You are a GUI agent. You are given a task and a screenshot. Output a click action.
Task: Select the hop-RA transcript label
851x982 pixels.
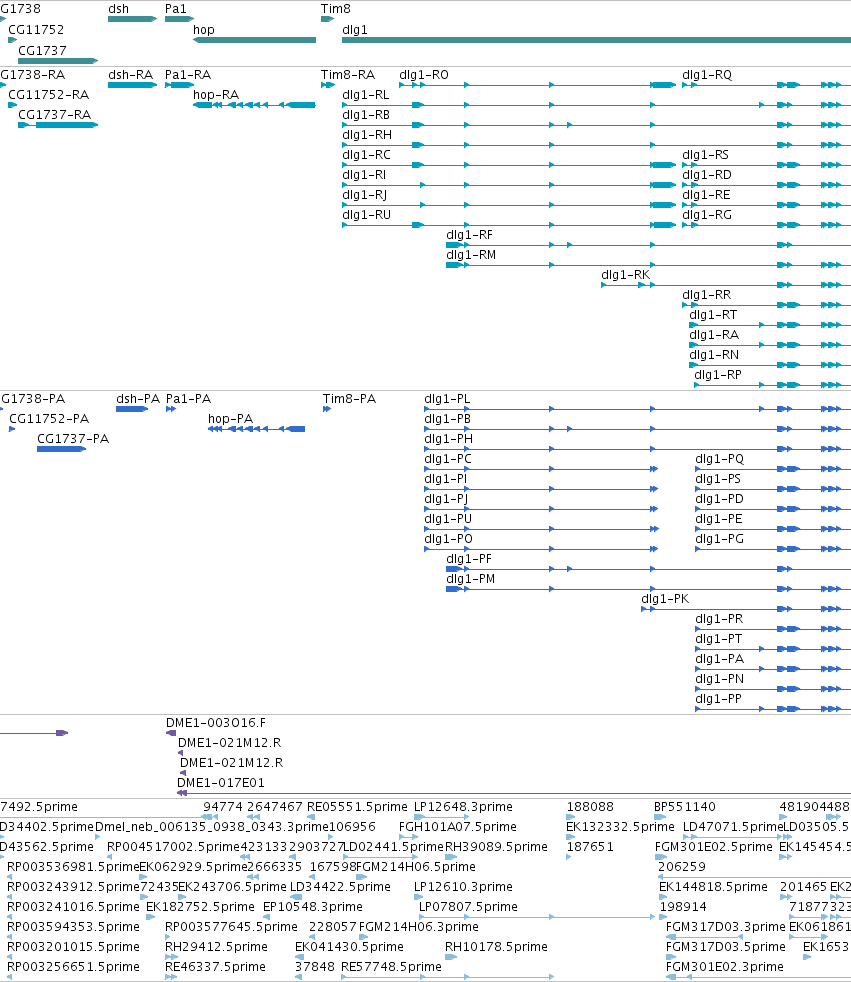point(216,95)
